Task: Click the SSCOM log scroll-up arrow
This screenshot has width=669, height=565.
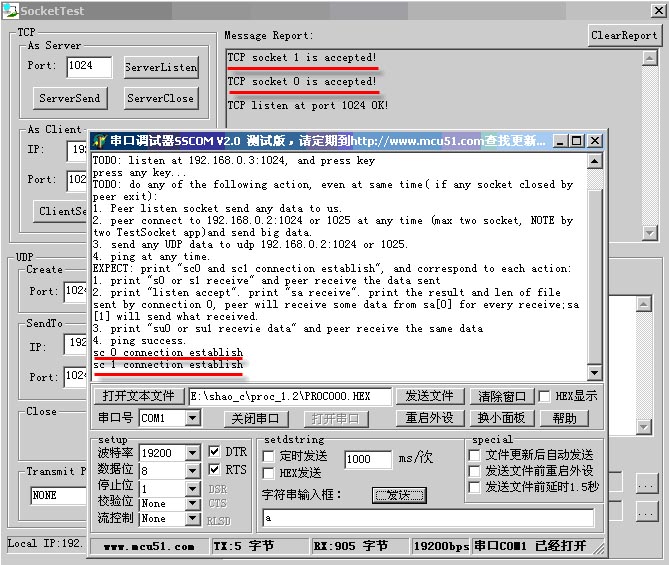Action: pos(595,160)
